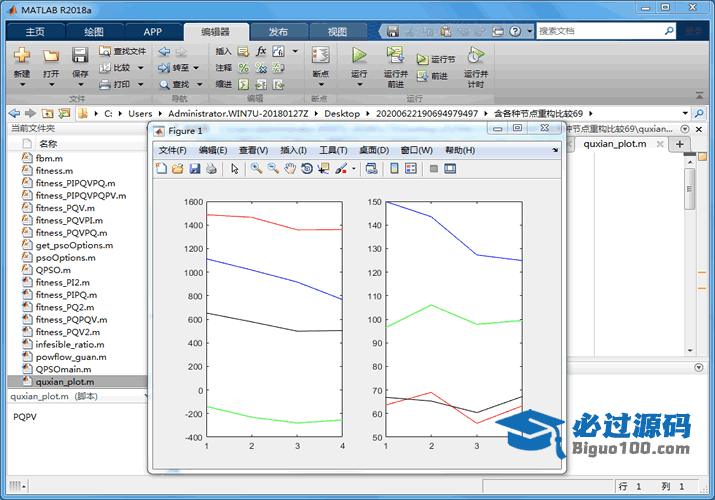The width and height of the screenshot is (715, 500).
Task: Open the brush color dropdown arrow
Action: 354,169
